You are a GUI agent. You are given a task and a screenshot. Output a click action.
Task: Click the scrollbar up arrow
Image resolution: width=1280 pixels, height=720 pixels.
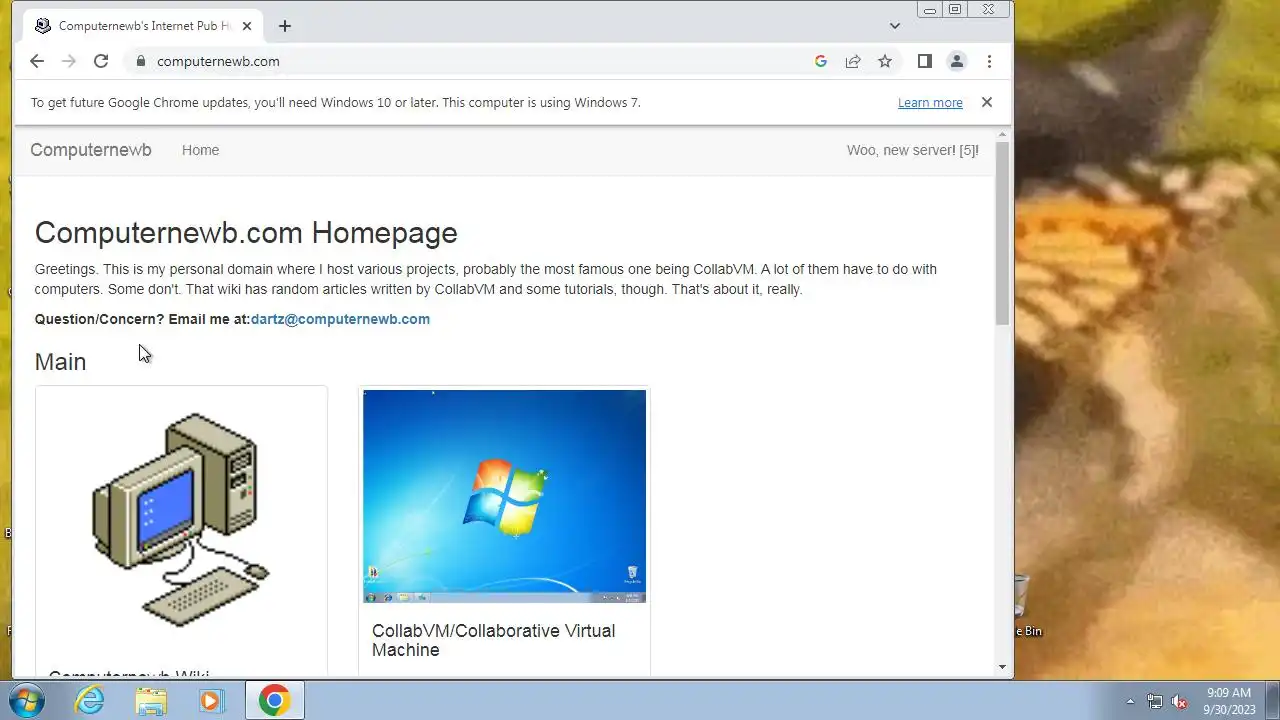coord(1002,134)
